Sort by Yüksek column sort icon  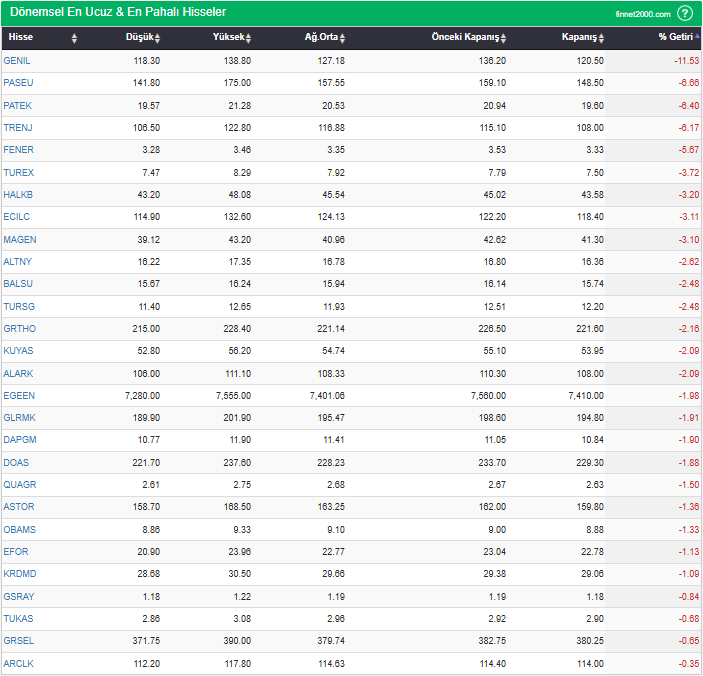(x=248, y=38)
